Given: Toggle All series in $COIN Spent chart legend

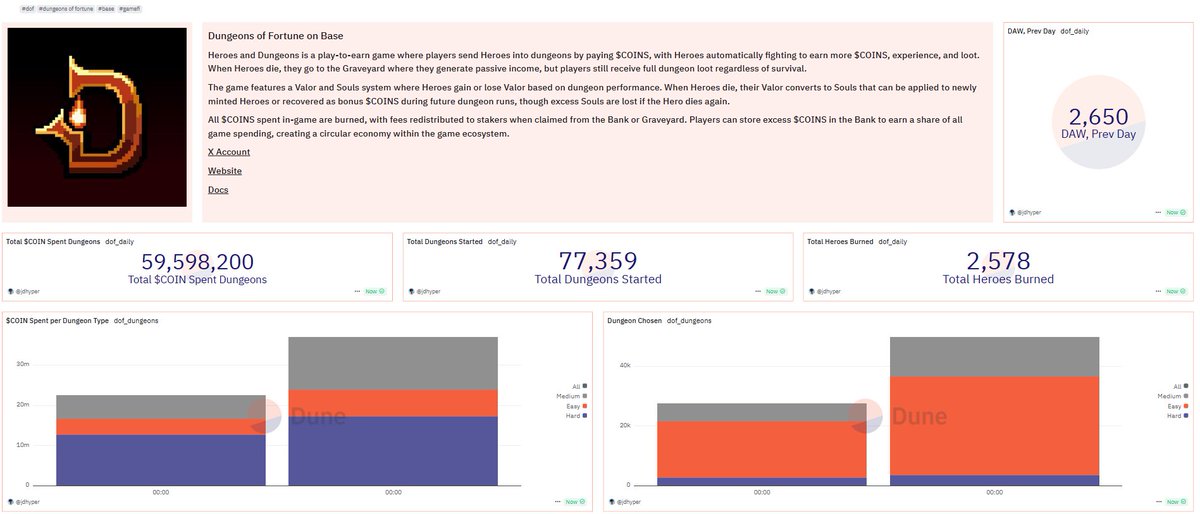Looking at the screenshot, I should (578, 385).
